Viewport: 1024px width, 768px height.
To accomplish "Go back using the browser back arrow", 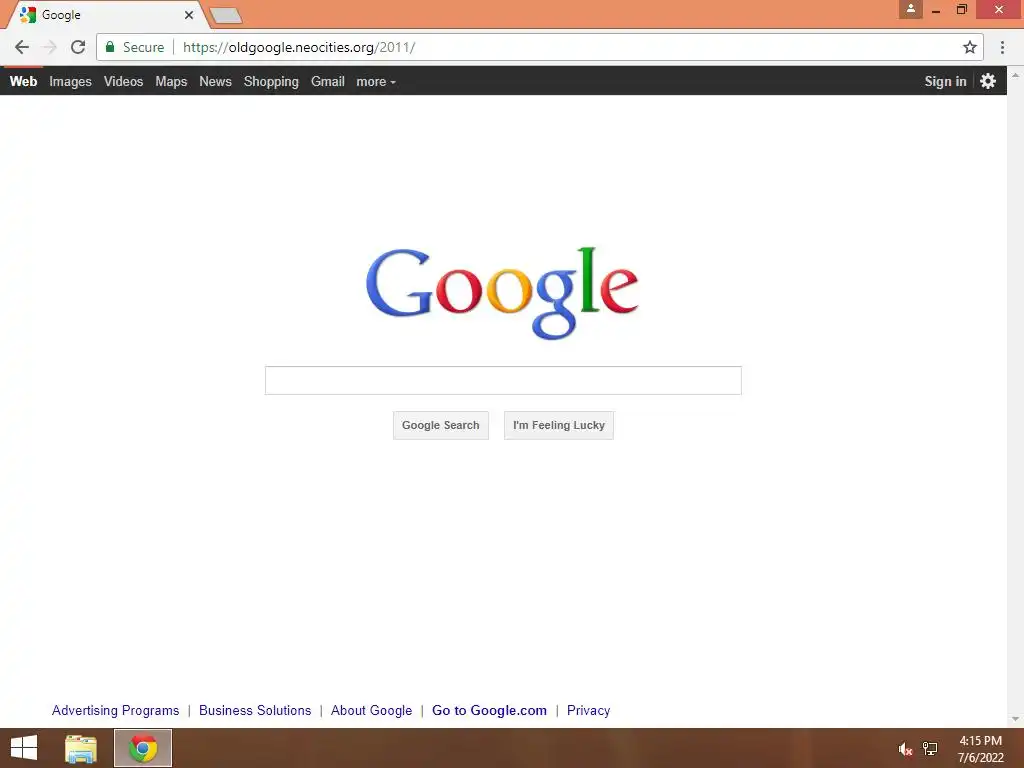I will [22, 47].
